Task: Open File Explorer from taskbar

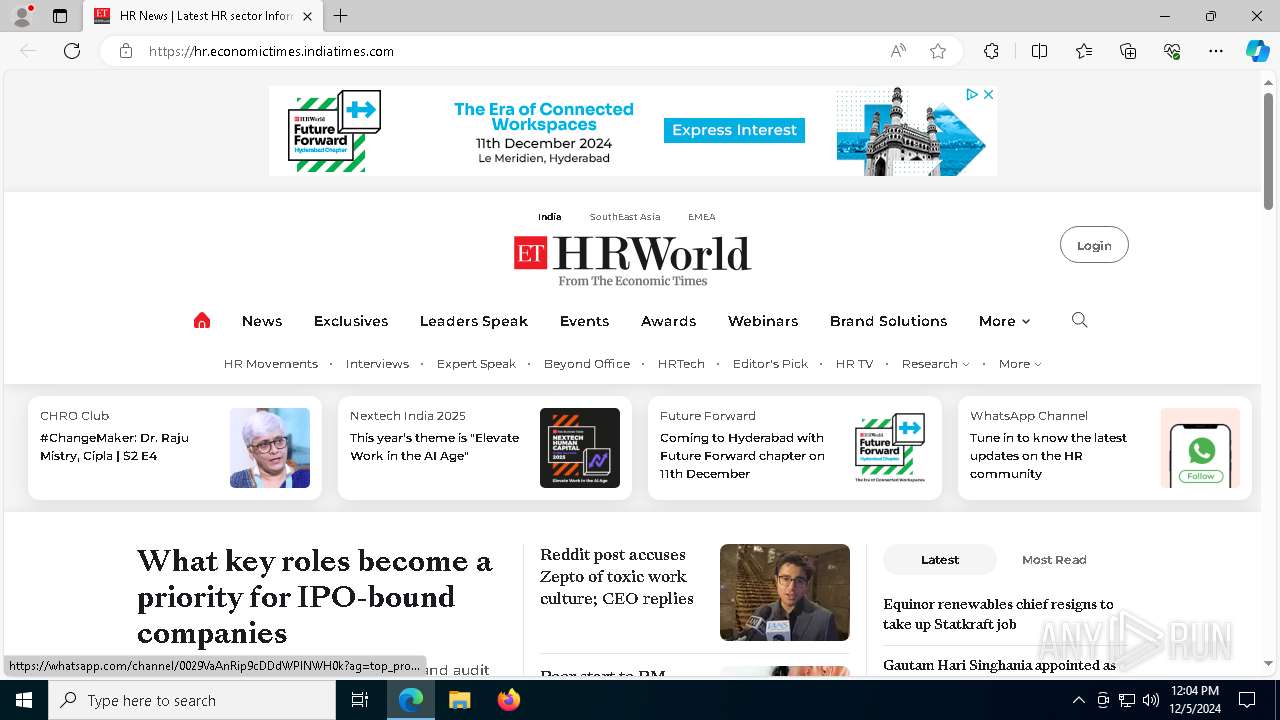Action: (x=459, y=700)
